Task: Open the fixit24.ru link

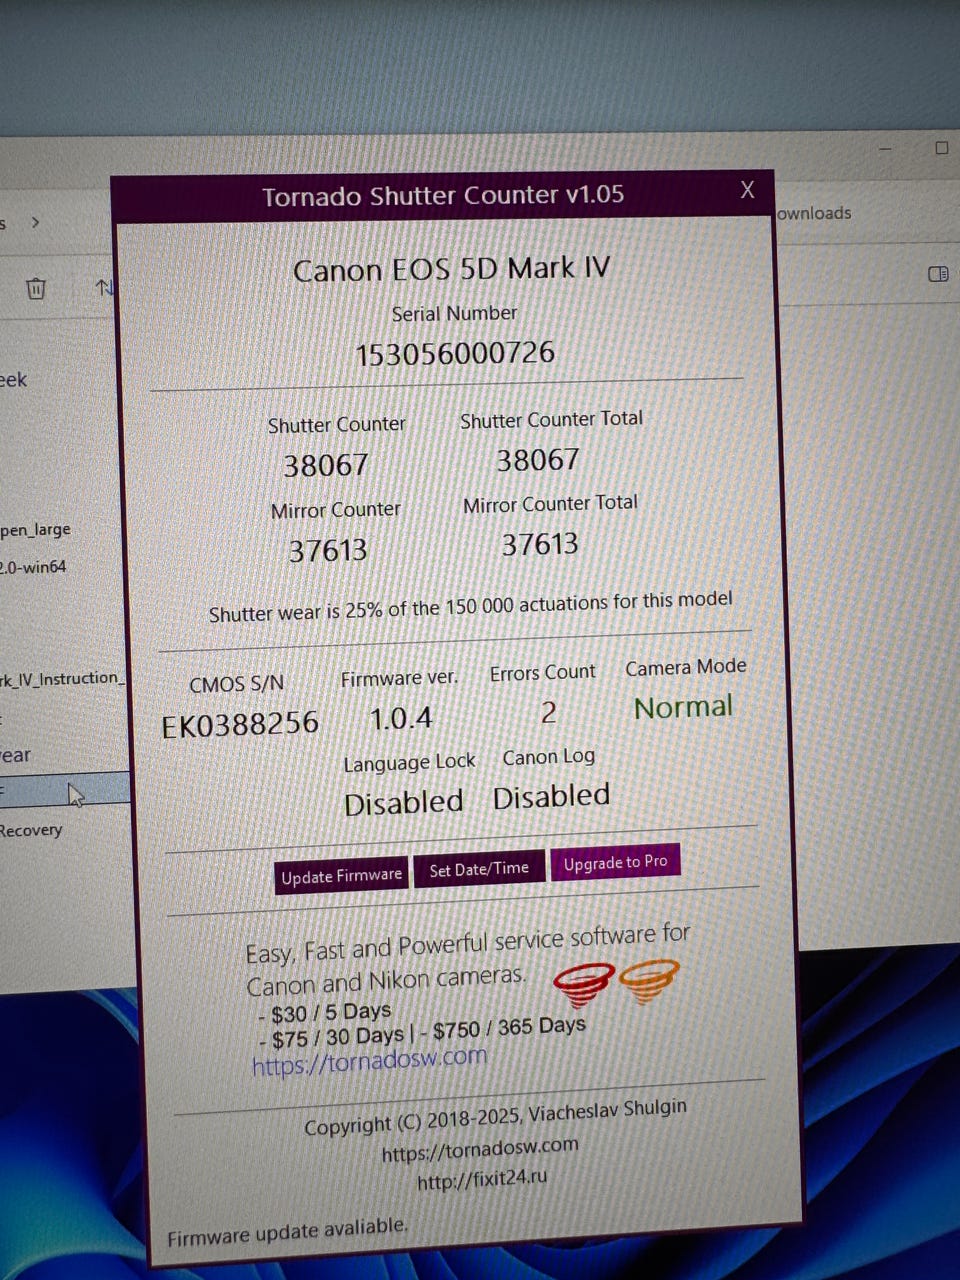Action: coord(482,1179)
